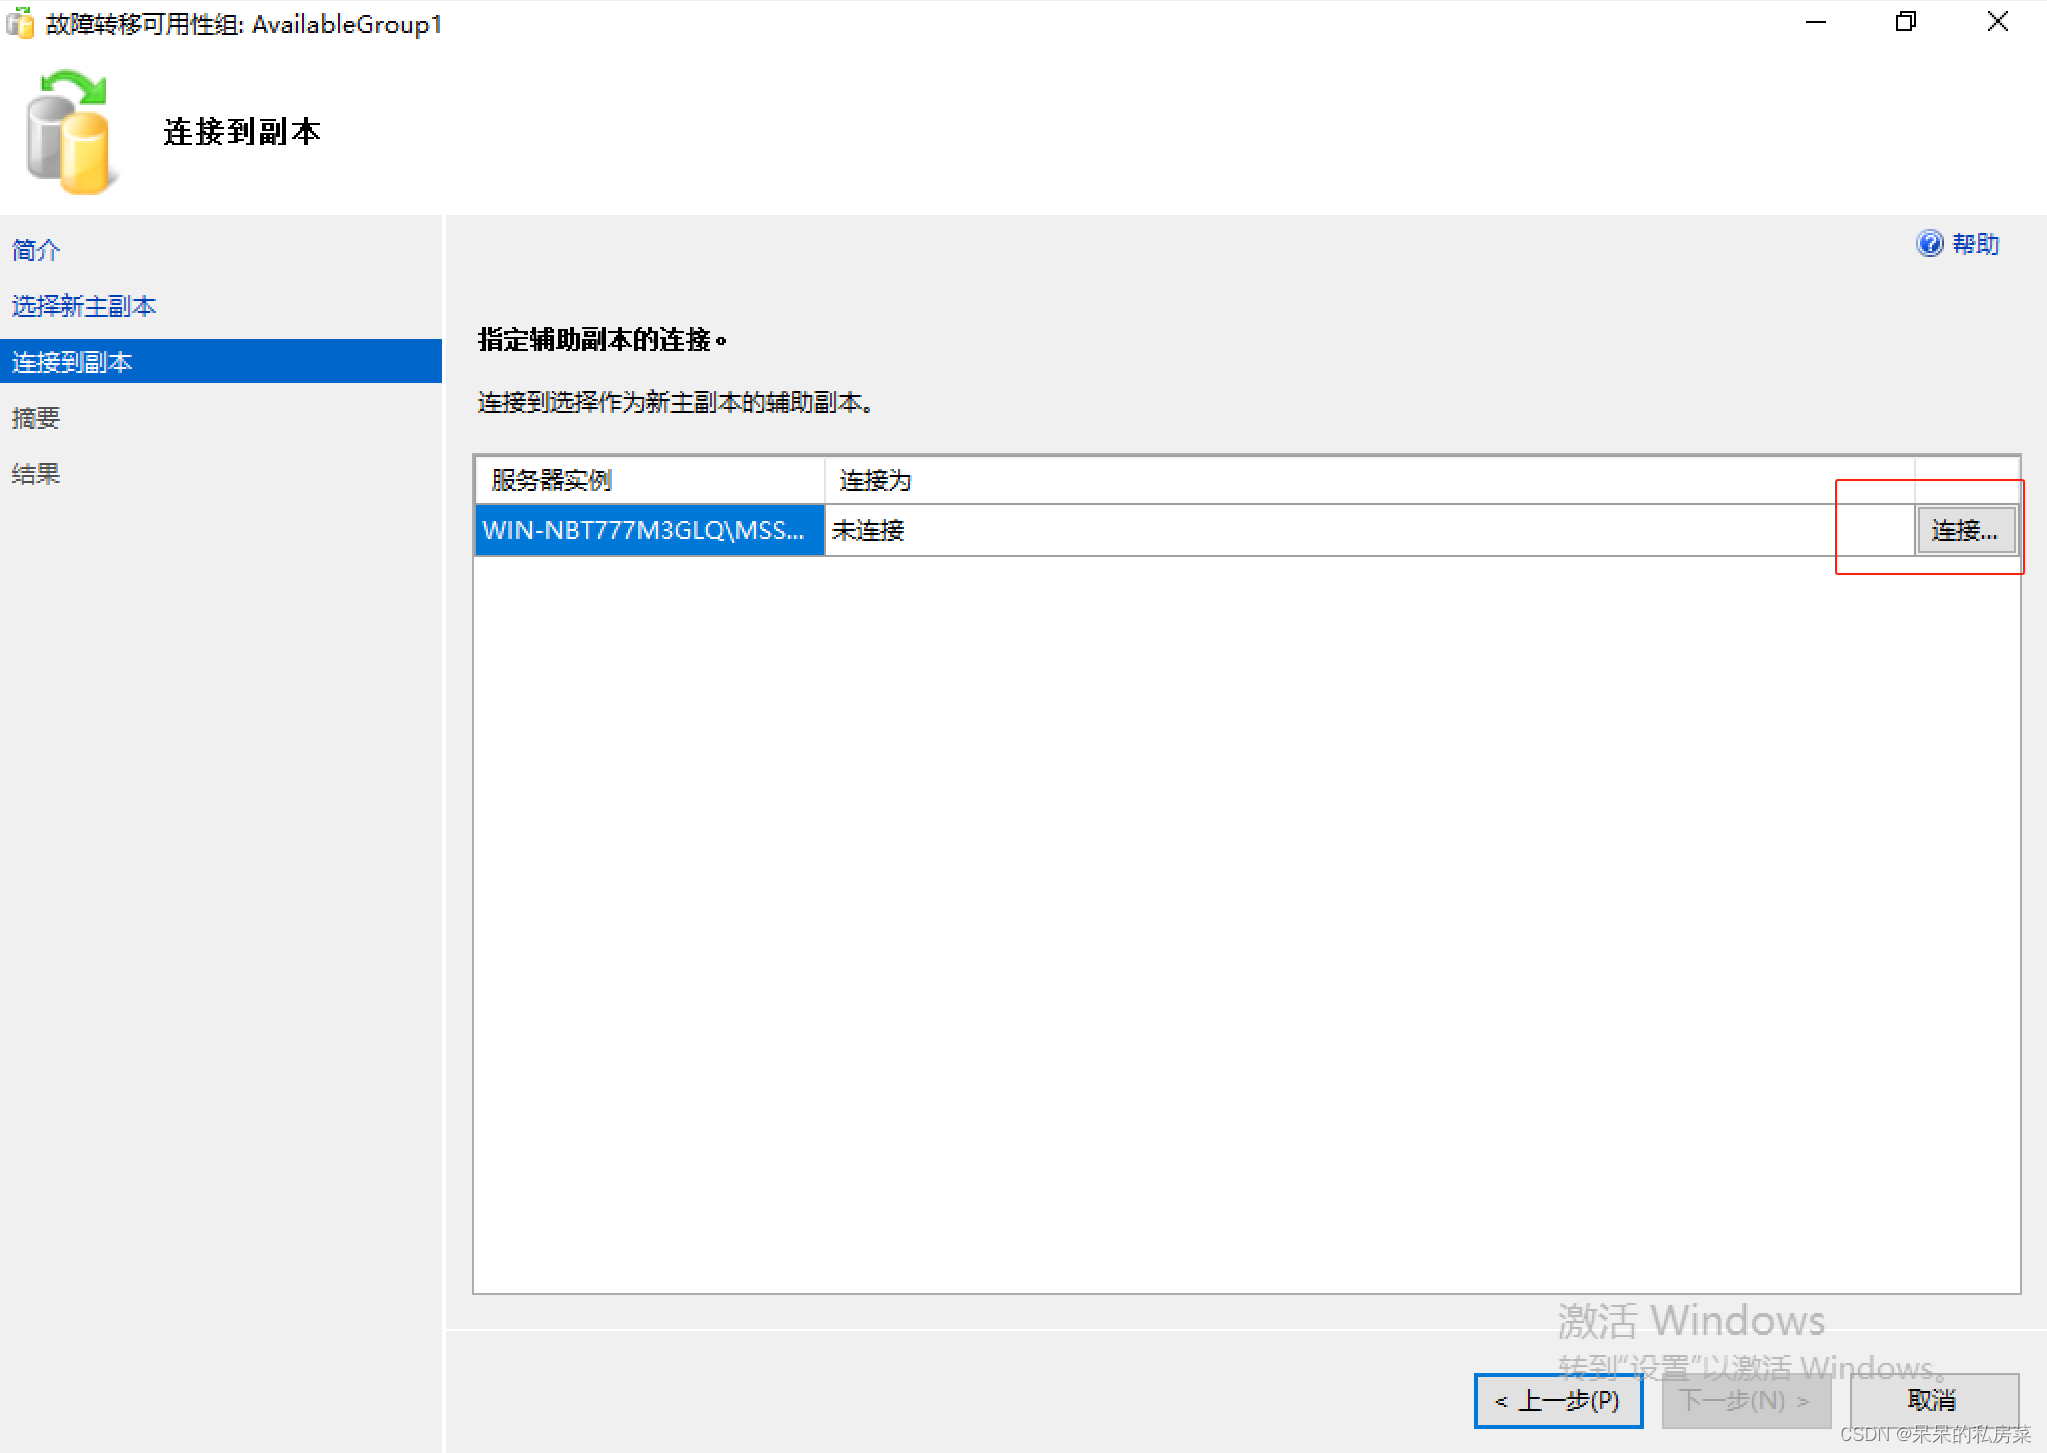Select the 结果 step in sidebar
This screenshot has width=2047, height=1453.
click(36, 474)
